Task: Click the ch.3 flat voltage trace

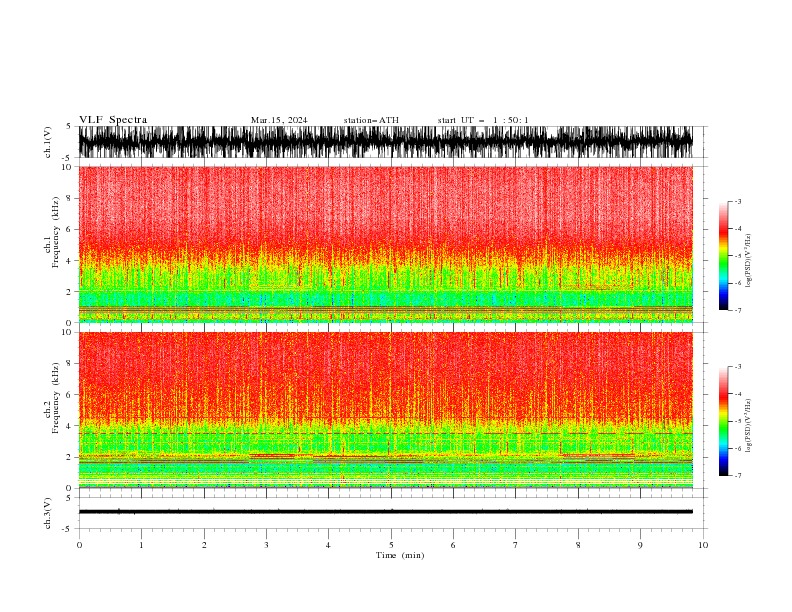Action: pos(385,512)
